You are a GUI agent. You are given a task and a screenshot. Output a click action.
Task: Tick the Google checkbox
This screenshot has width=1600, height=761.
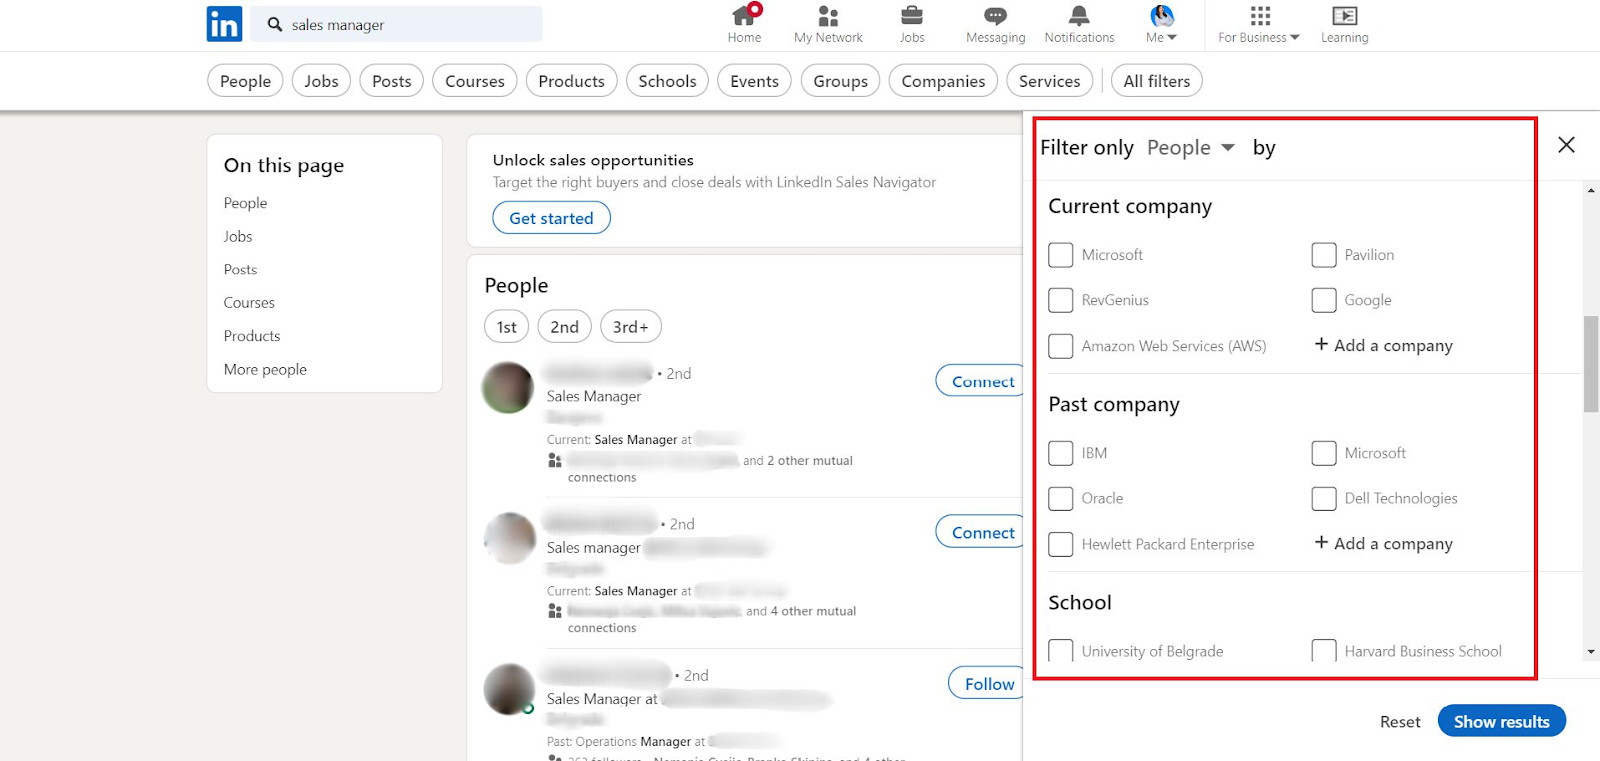[x=1324, y=300]
